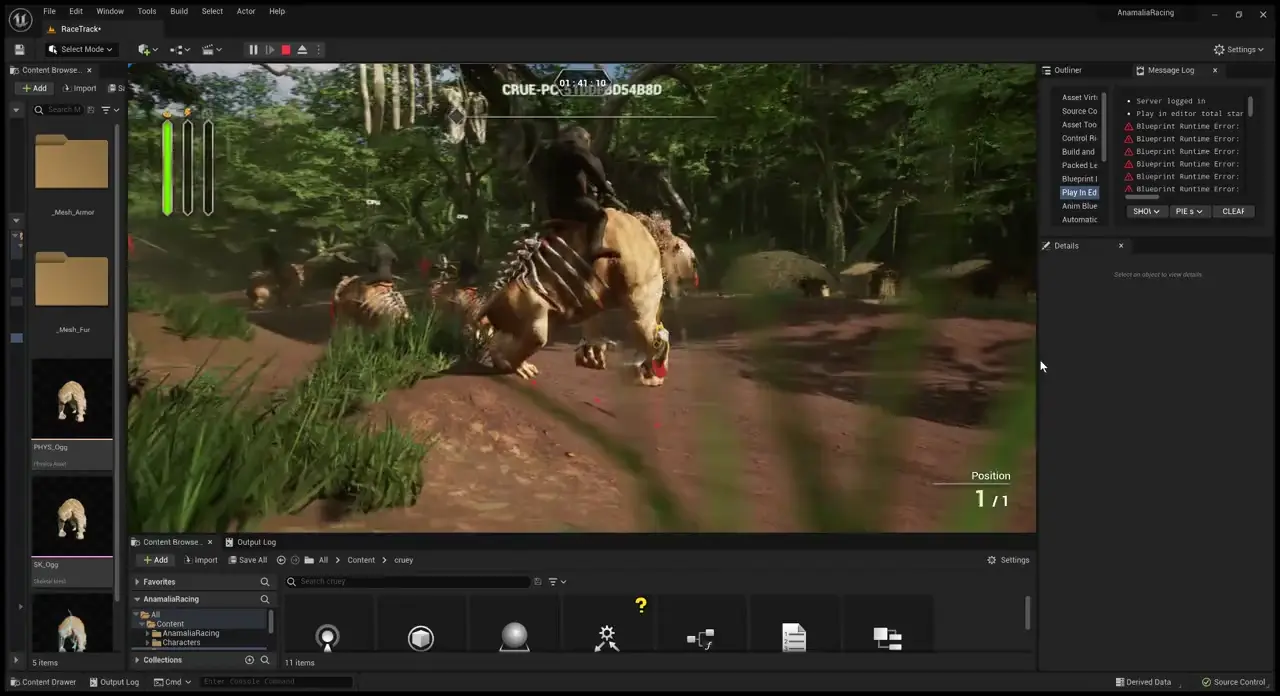The width and height of the screenshot is (1280, 696).
Task: Stop the simulation with the red button
Action: click(286, 49)
